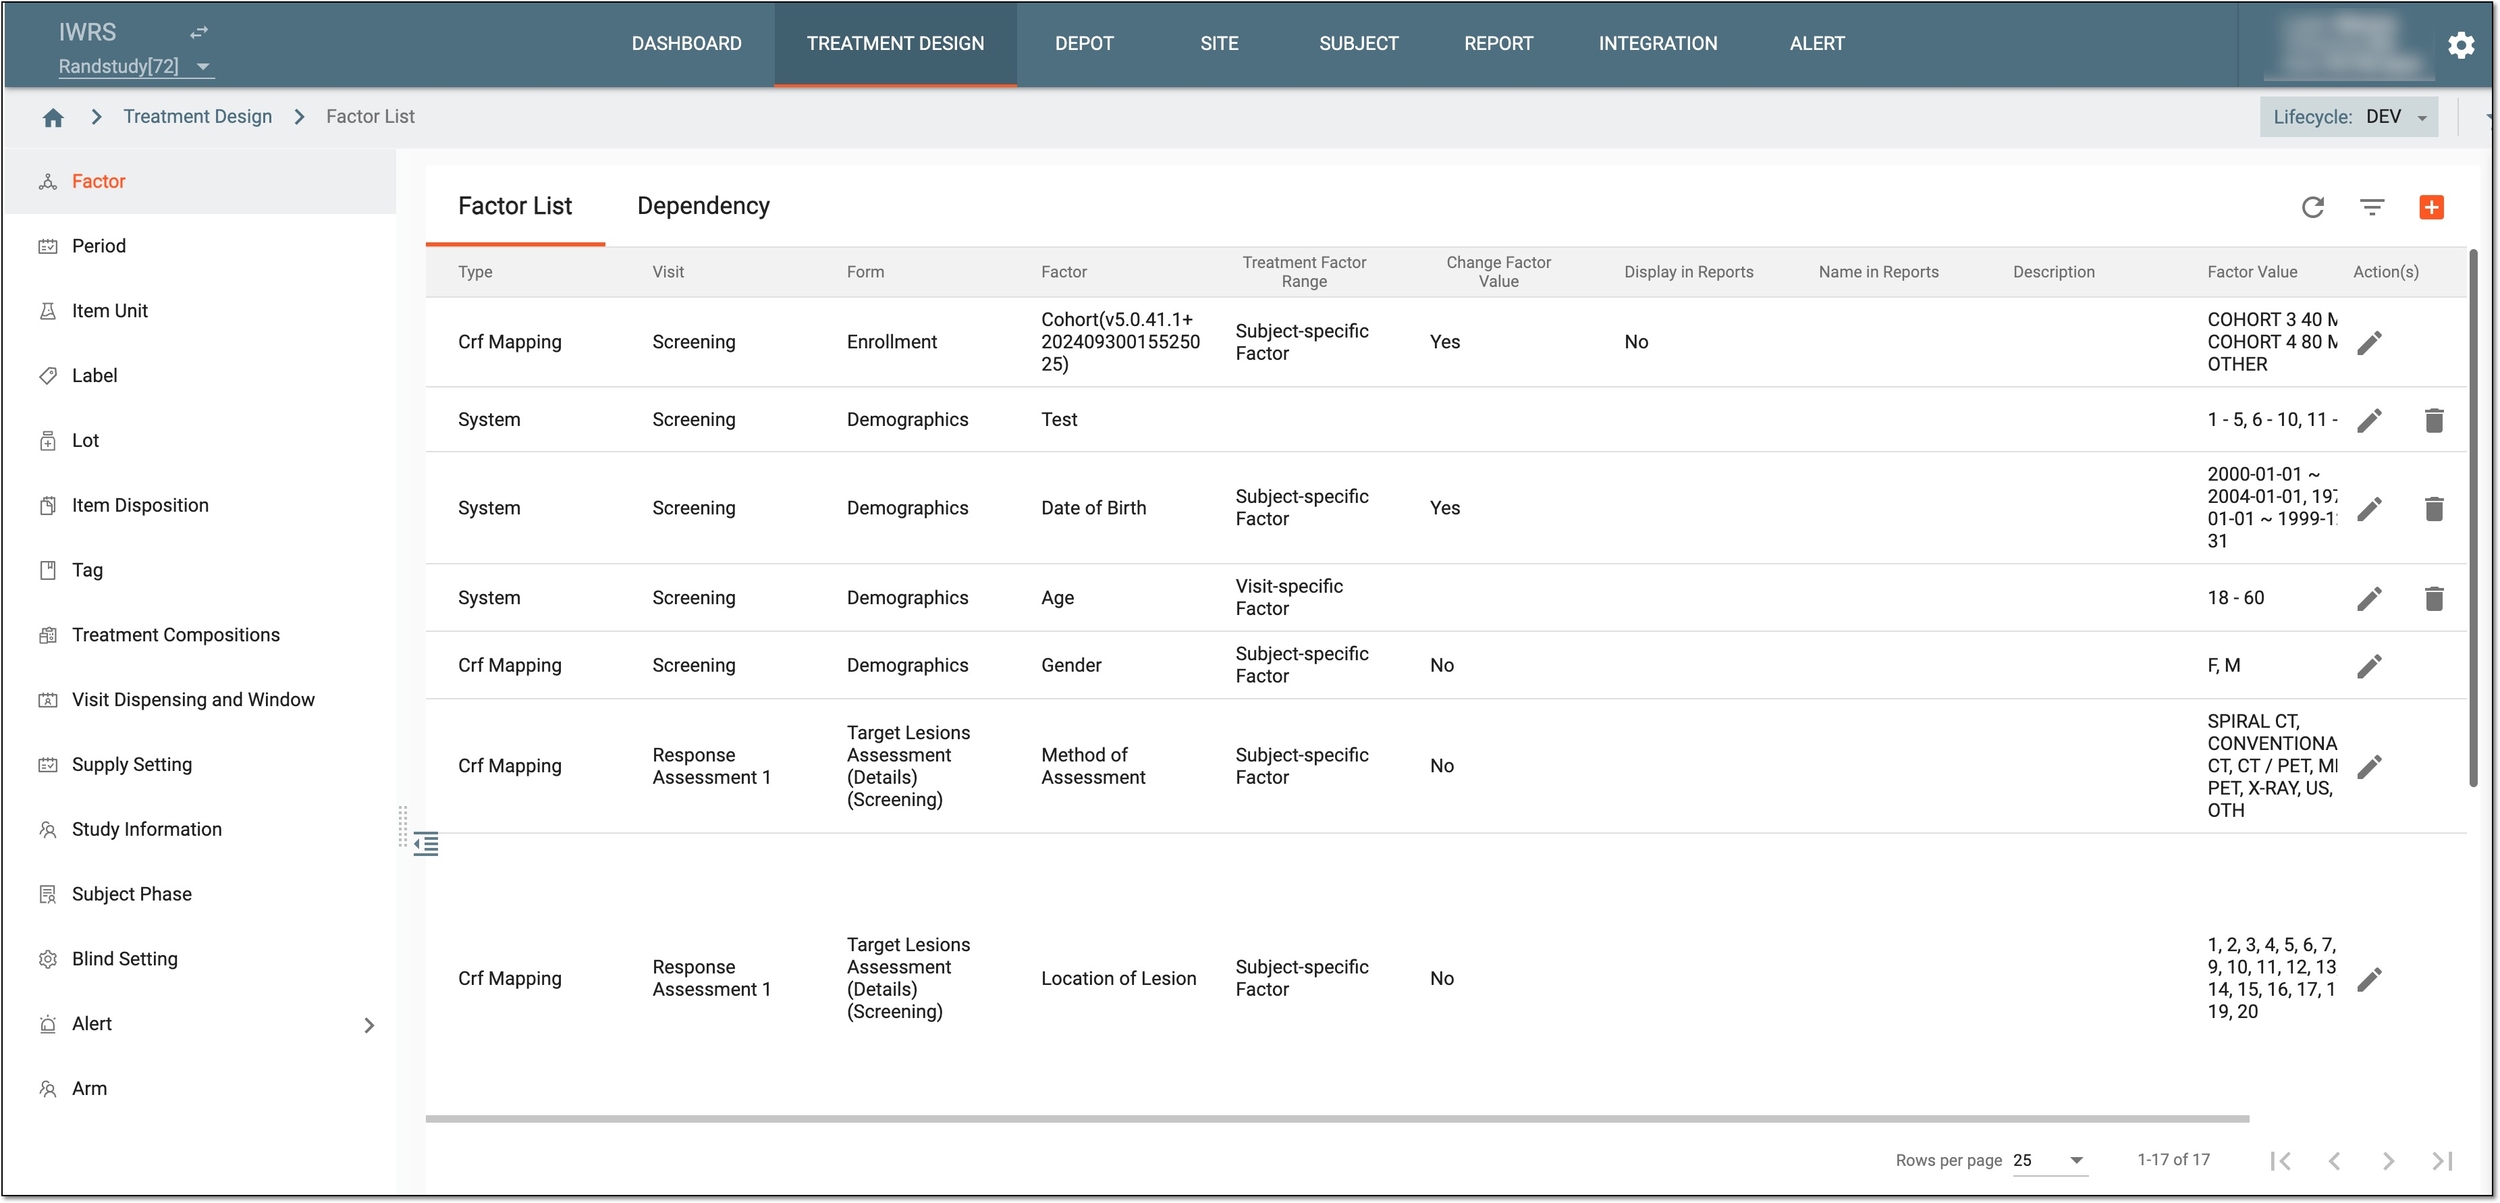Image resolution: width=2500 pixels, height=1203 pixels.
Task: Click the "Enrollment" form cell
Action: pos(891,342)
